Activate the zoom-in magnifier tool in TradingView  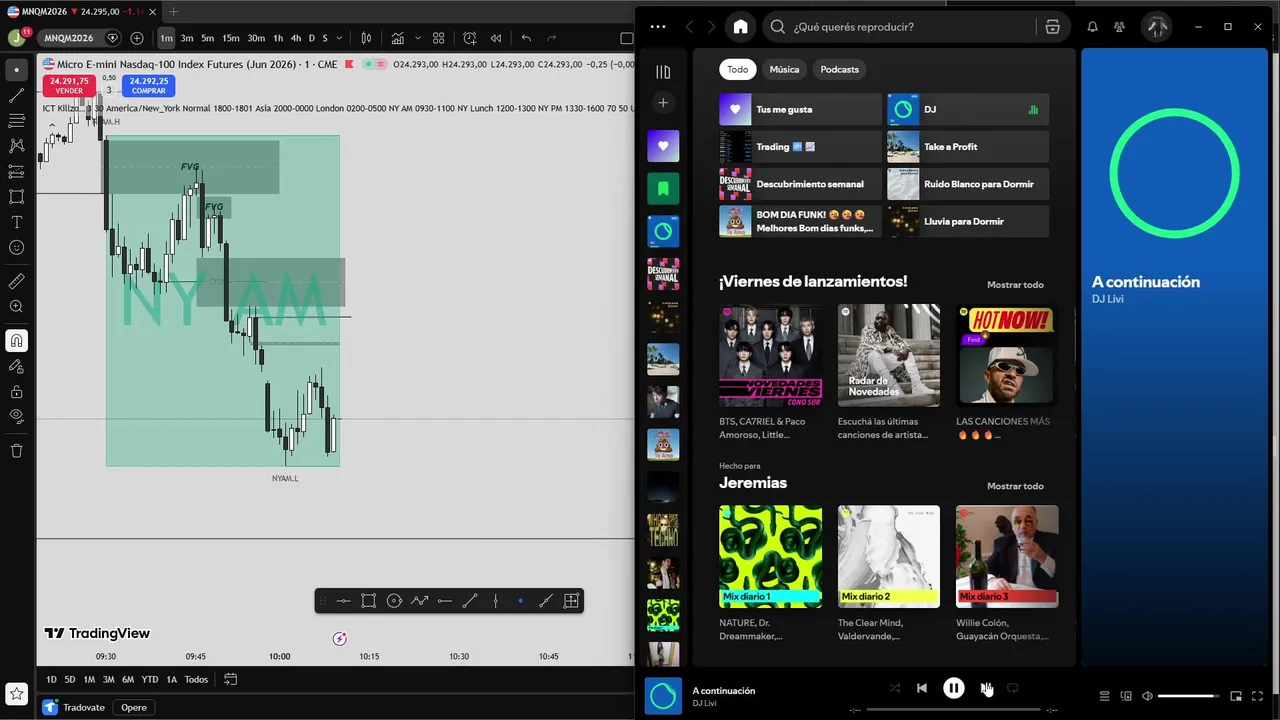16,307
